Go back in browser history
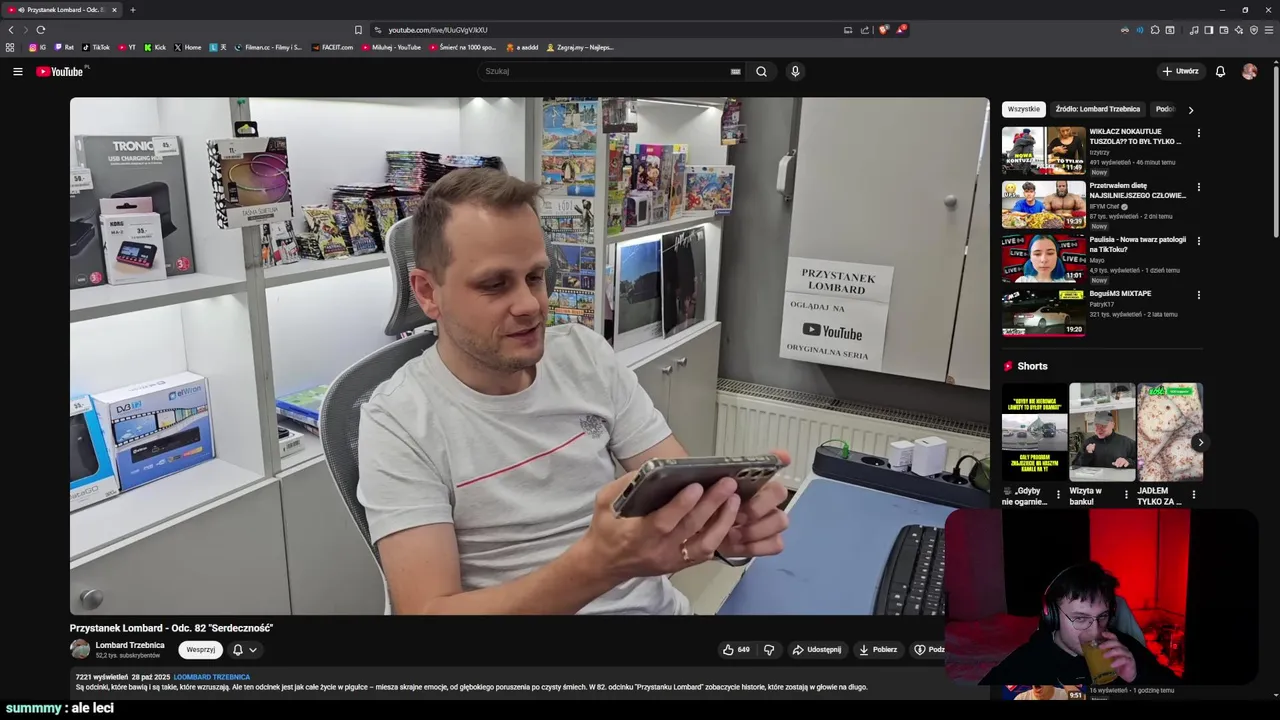The width and height of the screenshot is (1280, 720). pos(11,30)
